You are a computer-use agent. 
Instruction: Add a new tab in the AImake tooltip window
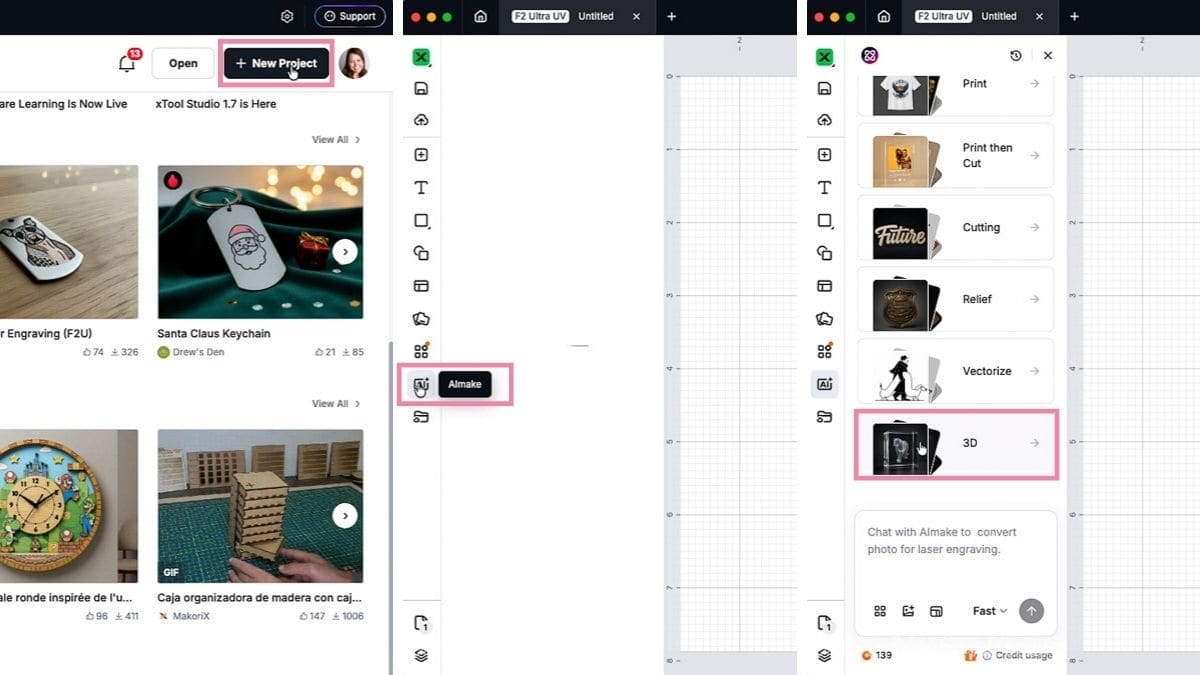point(671,16)
